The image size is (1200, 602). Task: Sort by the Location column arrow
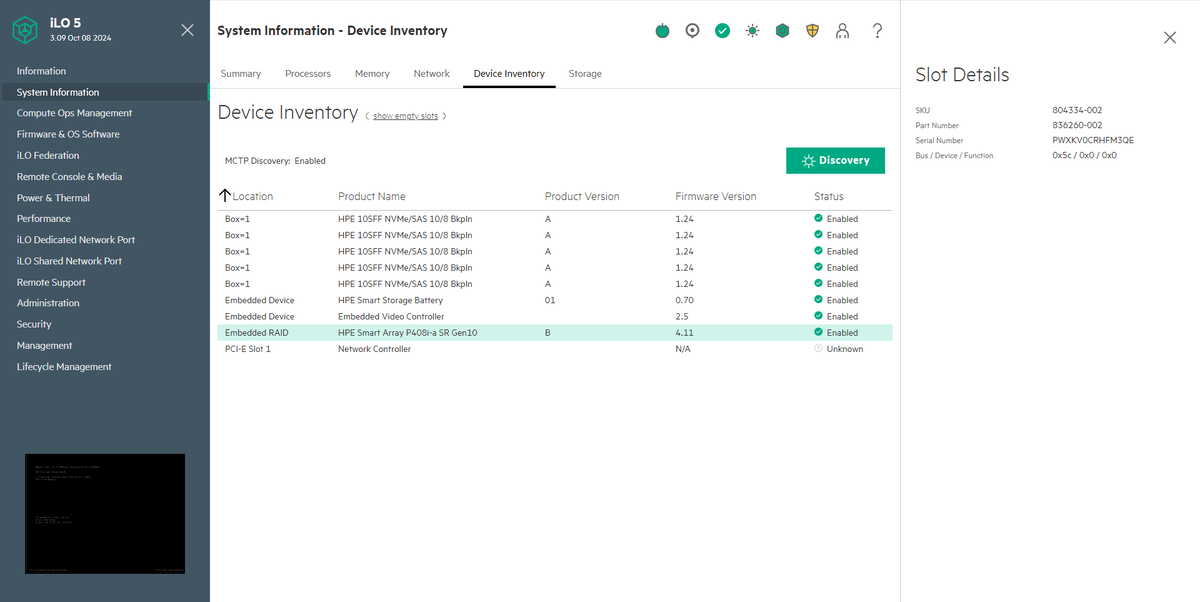coord(225,196)
